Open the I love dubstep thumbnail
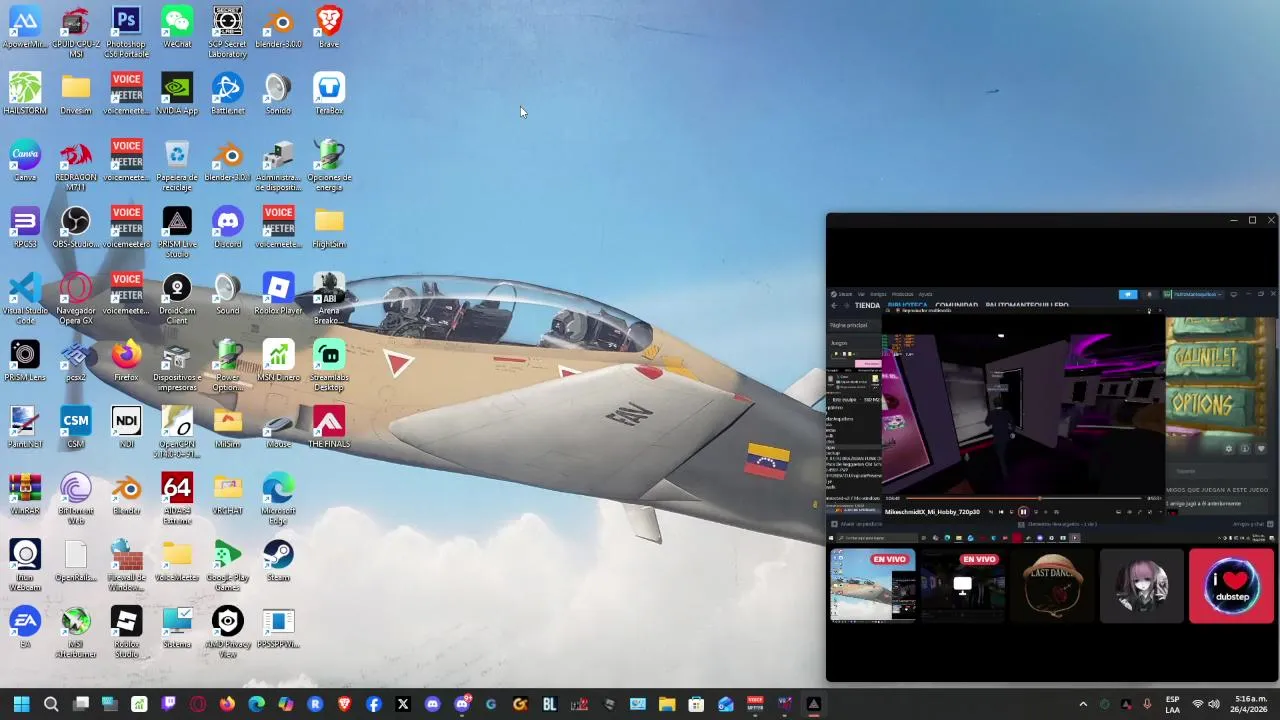 pyautogui.click(x=1232, y=585)
